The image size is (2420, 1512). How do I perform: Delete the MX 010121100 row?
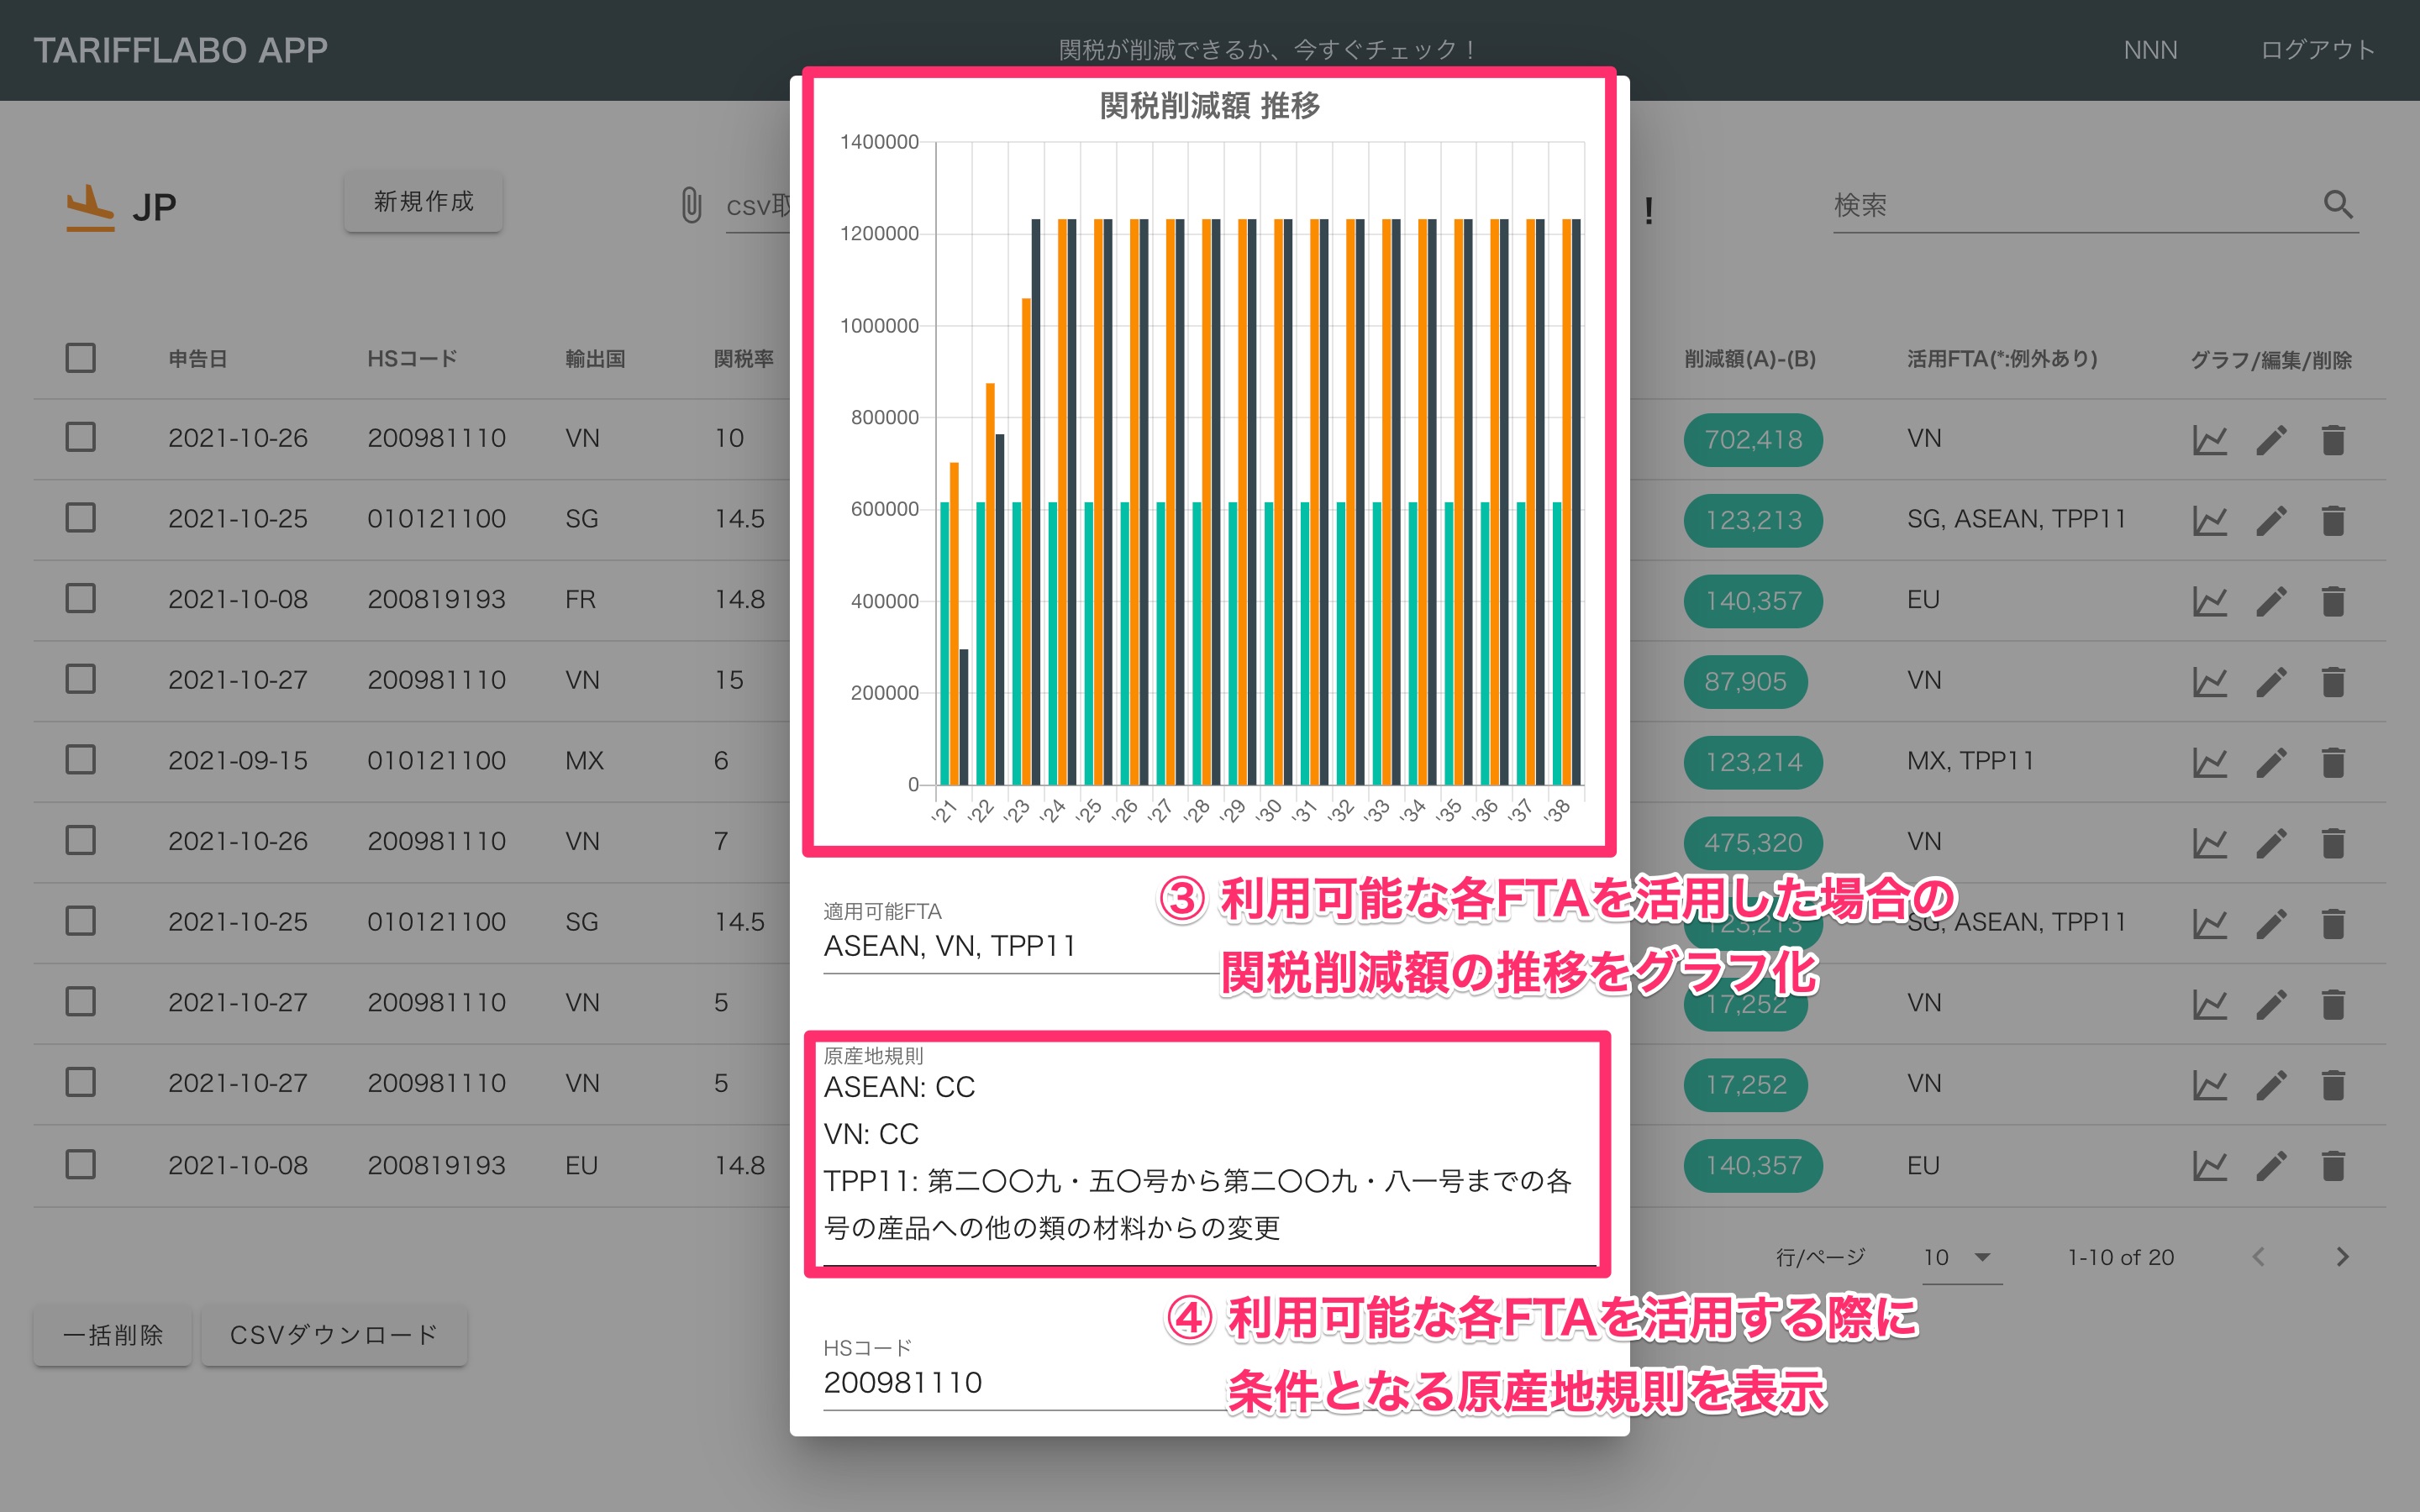tap(2333, 762)
